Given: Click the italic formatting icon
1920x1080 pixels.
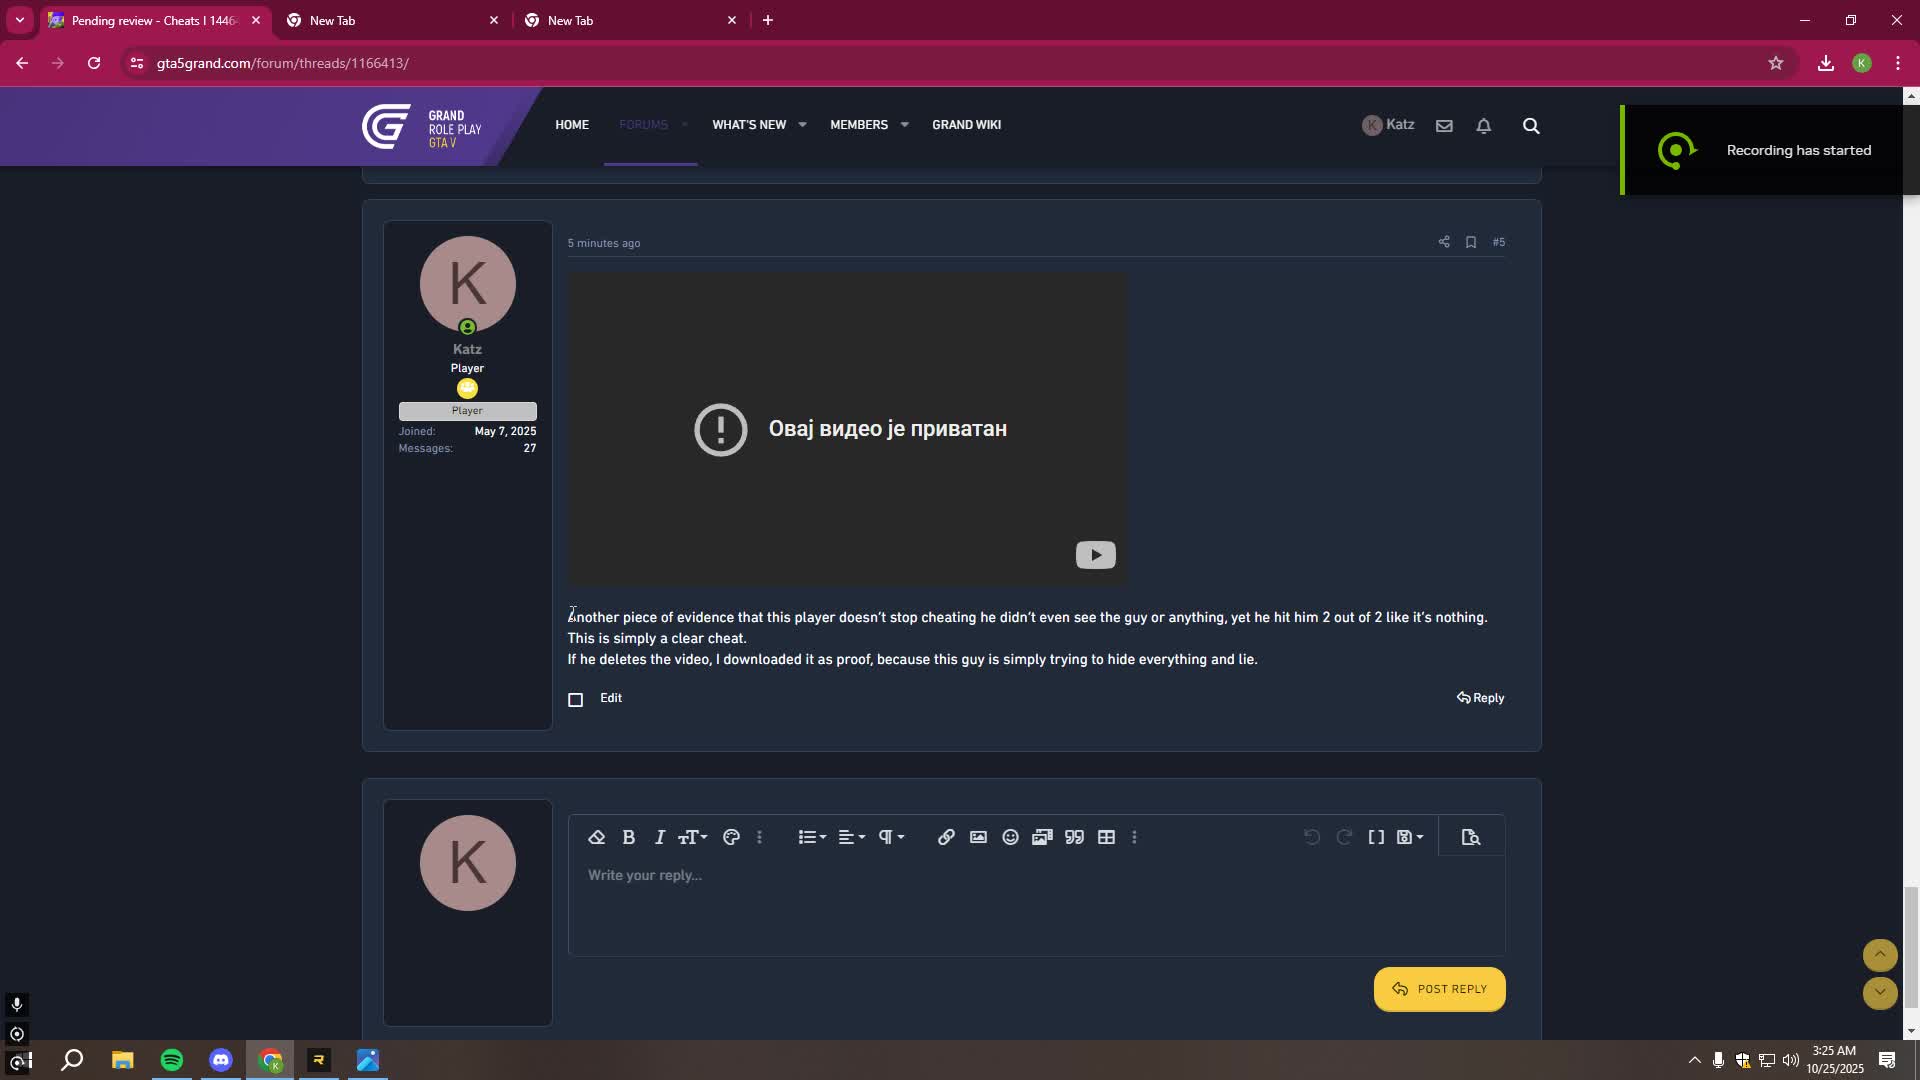Looking at the screenshot, I should (660, 838).
